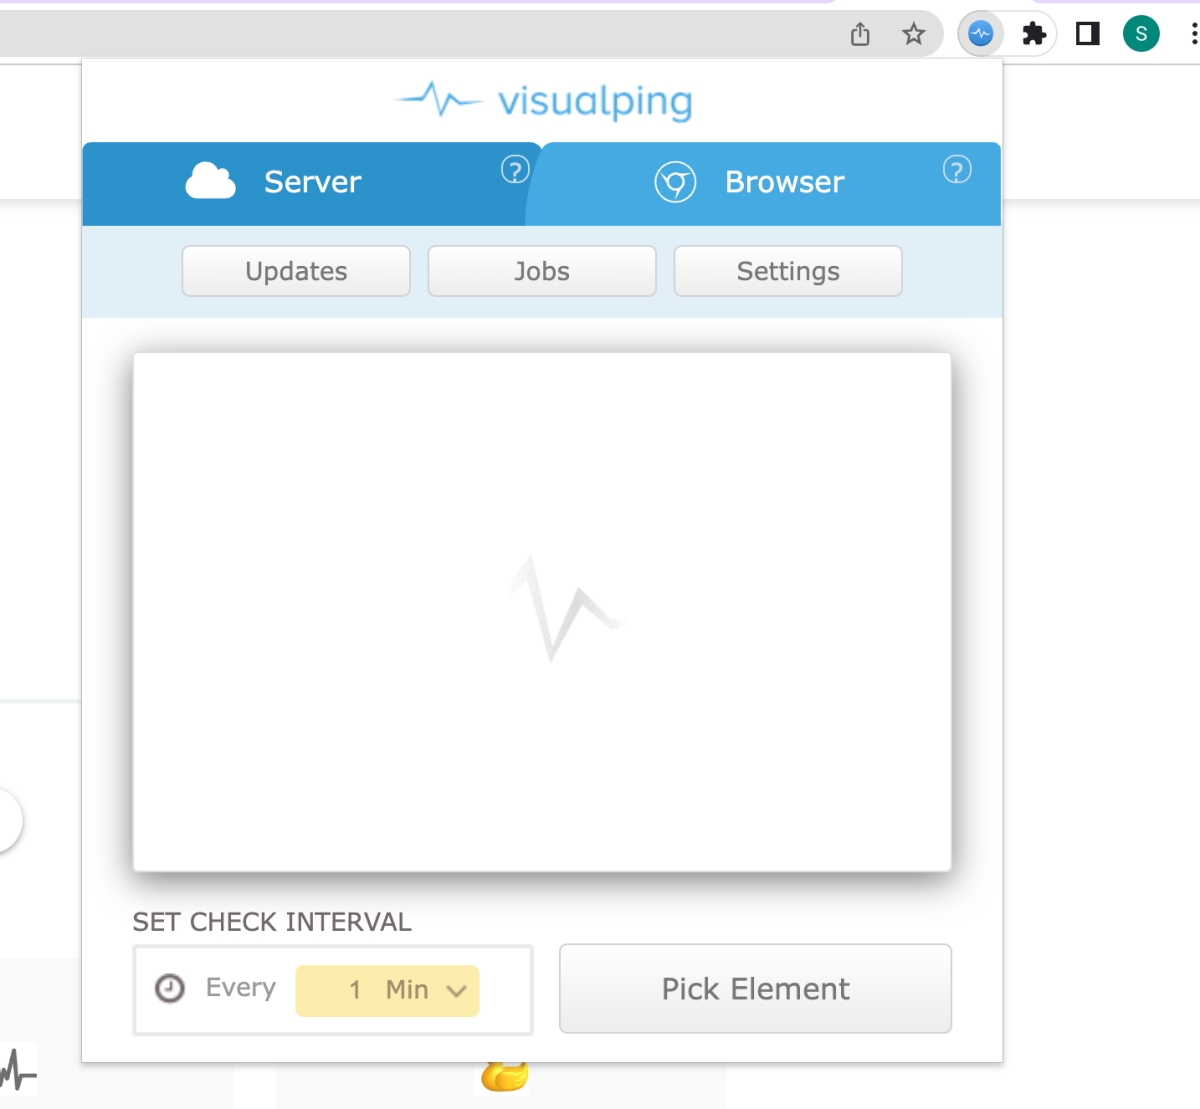The image size is (1200, 1109).
Task: Bookmark this page with the star icon
Action: click(913, 34)
